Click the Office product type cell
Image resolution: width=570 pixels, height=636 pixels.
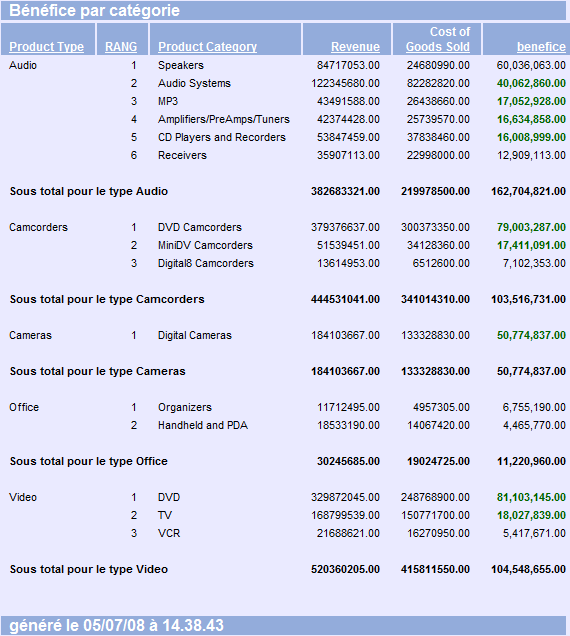[x=24, y=407]
